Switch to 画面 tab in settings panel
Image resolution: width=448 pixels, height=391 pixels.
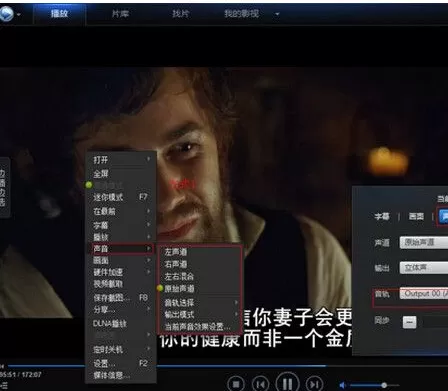click(416, 217)
